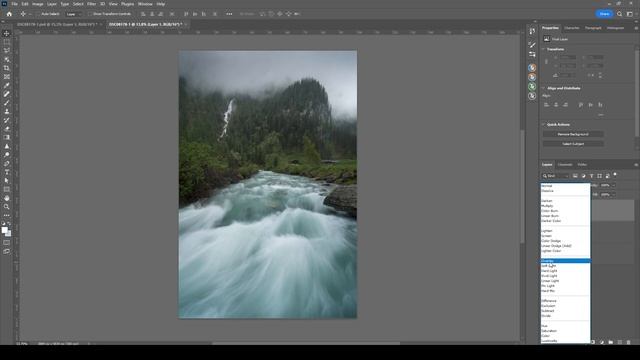Open the layer Kind filter dropdown
The width and height of the screenshot is (640, 360).
556,176
